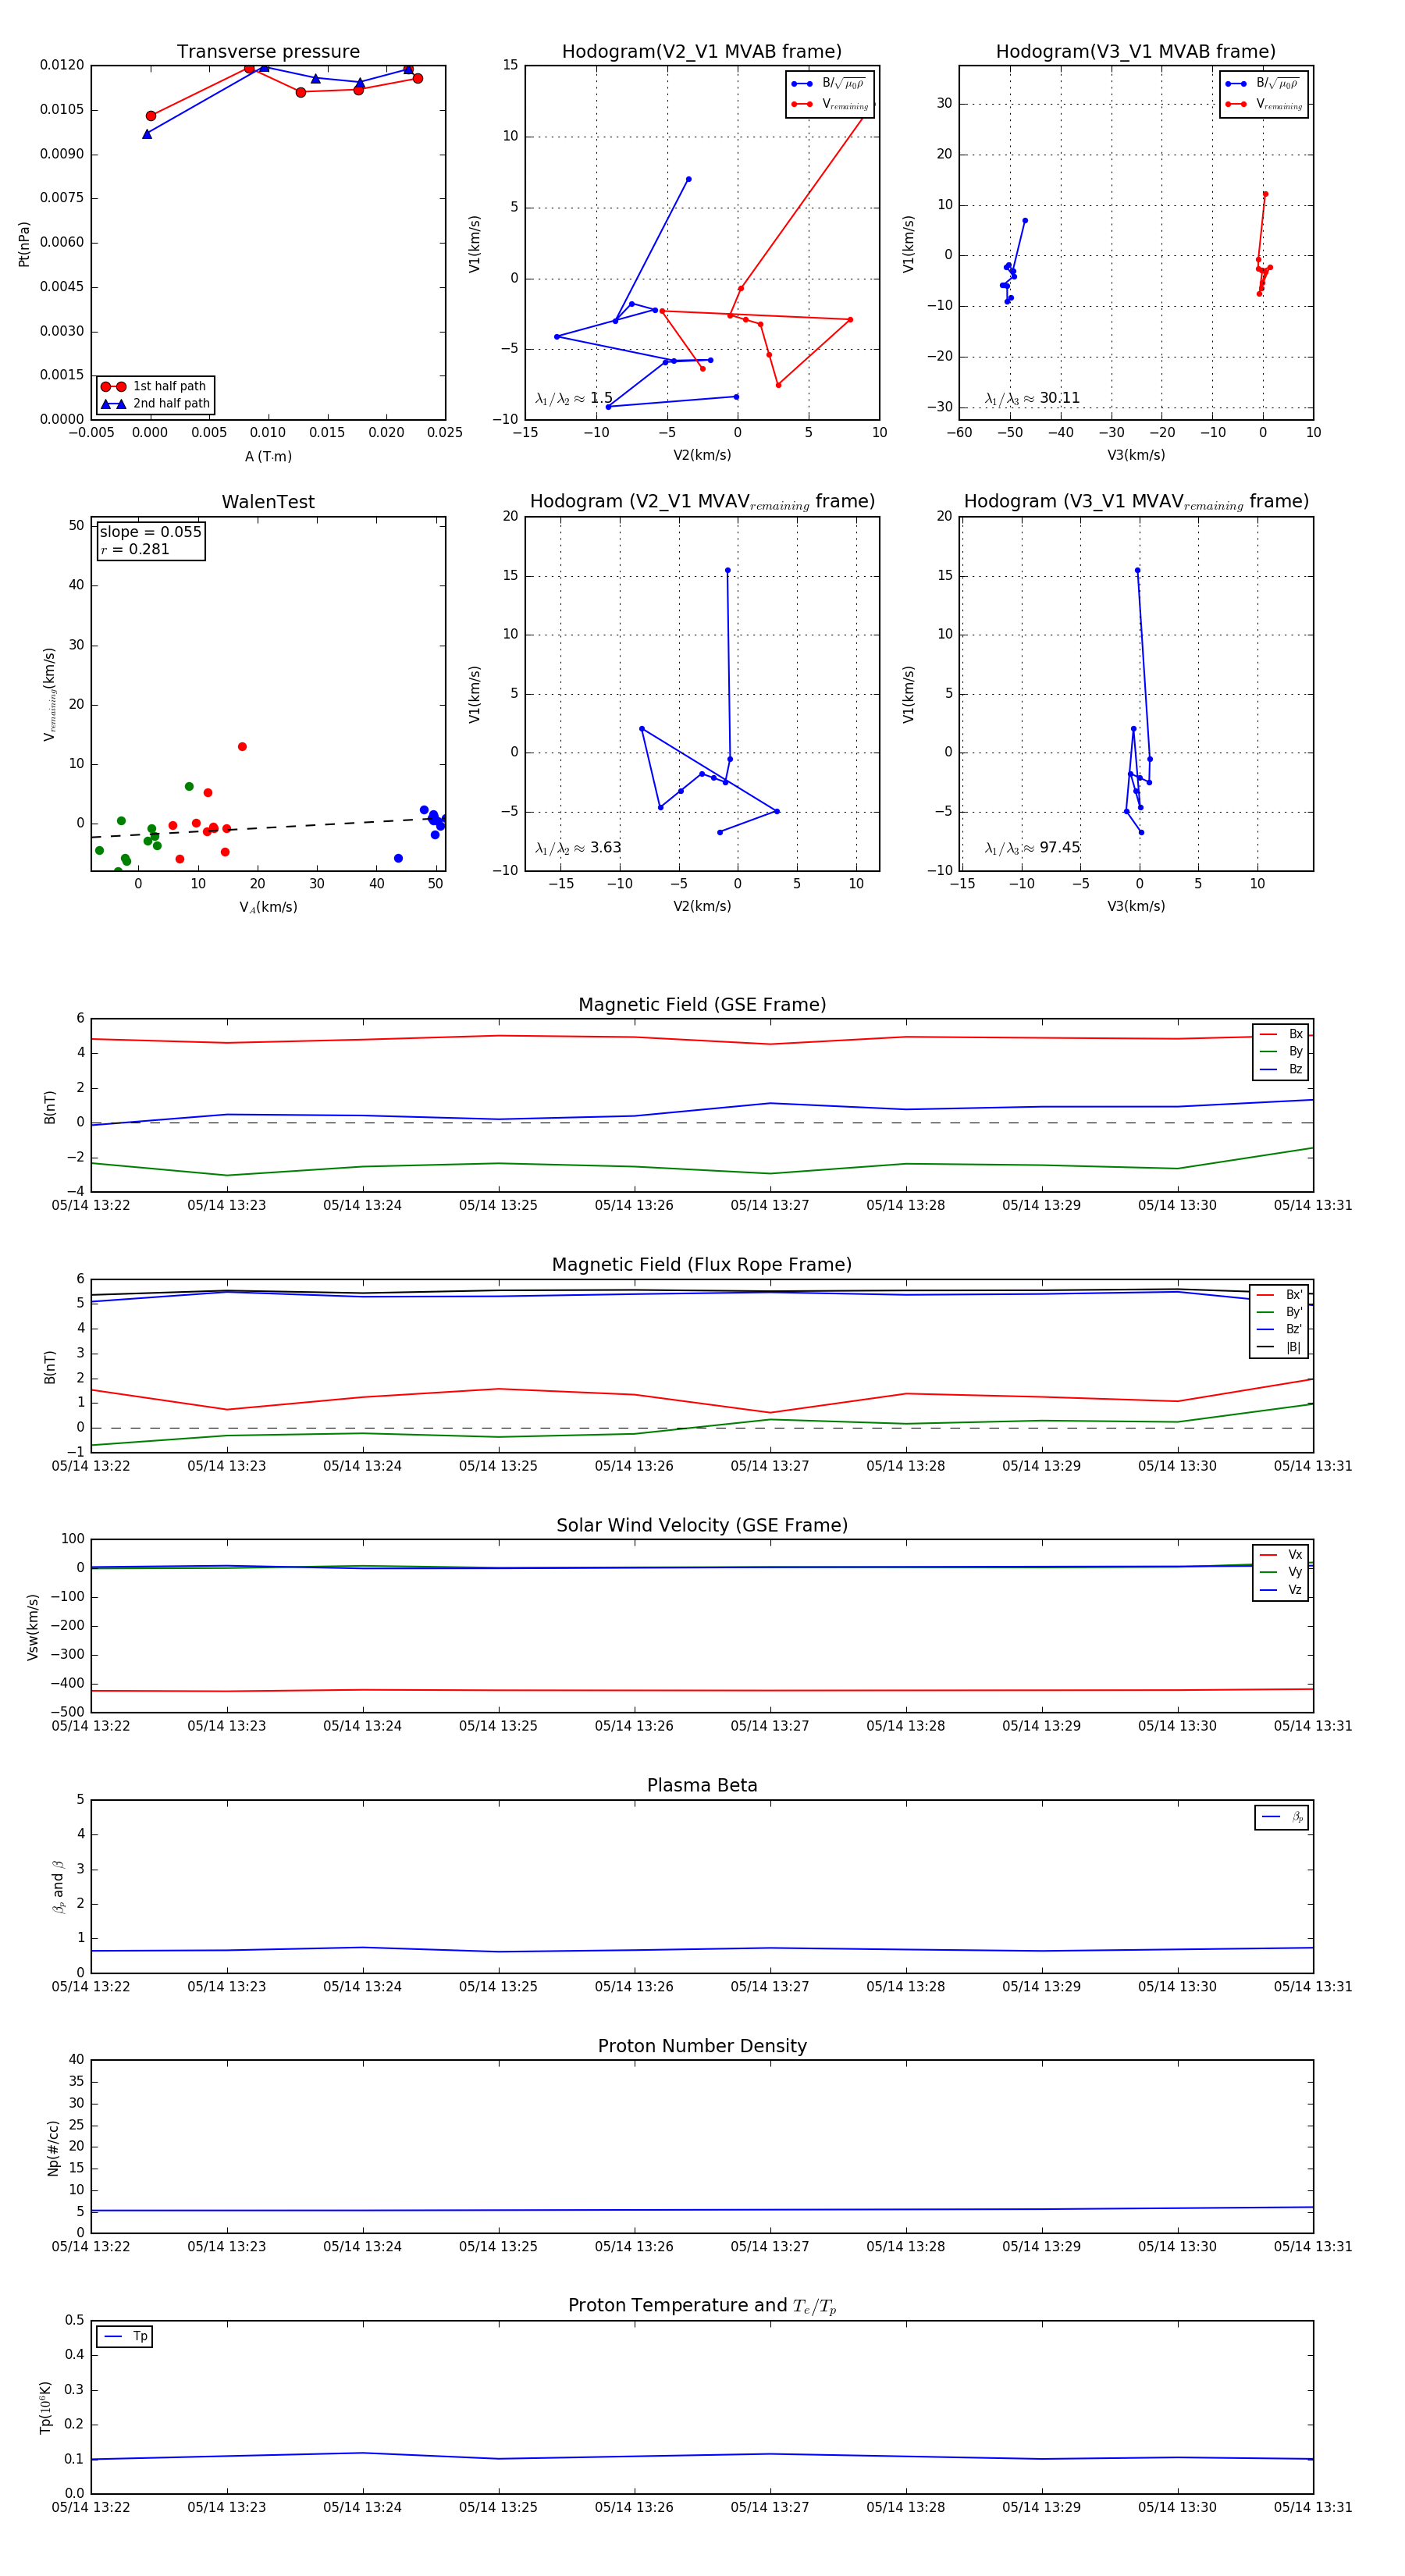Screen dimensions: 1405x2576
Task: Click the V_A(km/s) axis label in WalenTest
Action: click(268, 908)
